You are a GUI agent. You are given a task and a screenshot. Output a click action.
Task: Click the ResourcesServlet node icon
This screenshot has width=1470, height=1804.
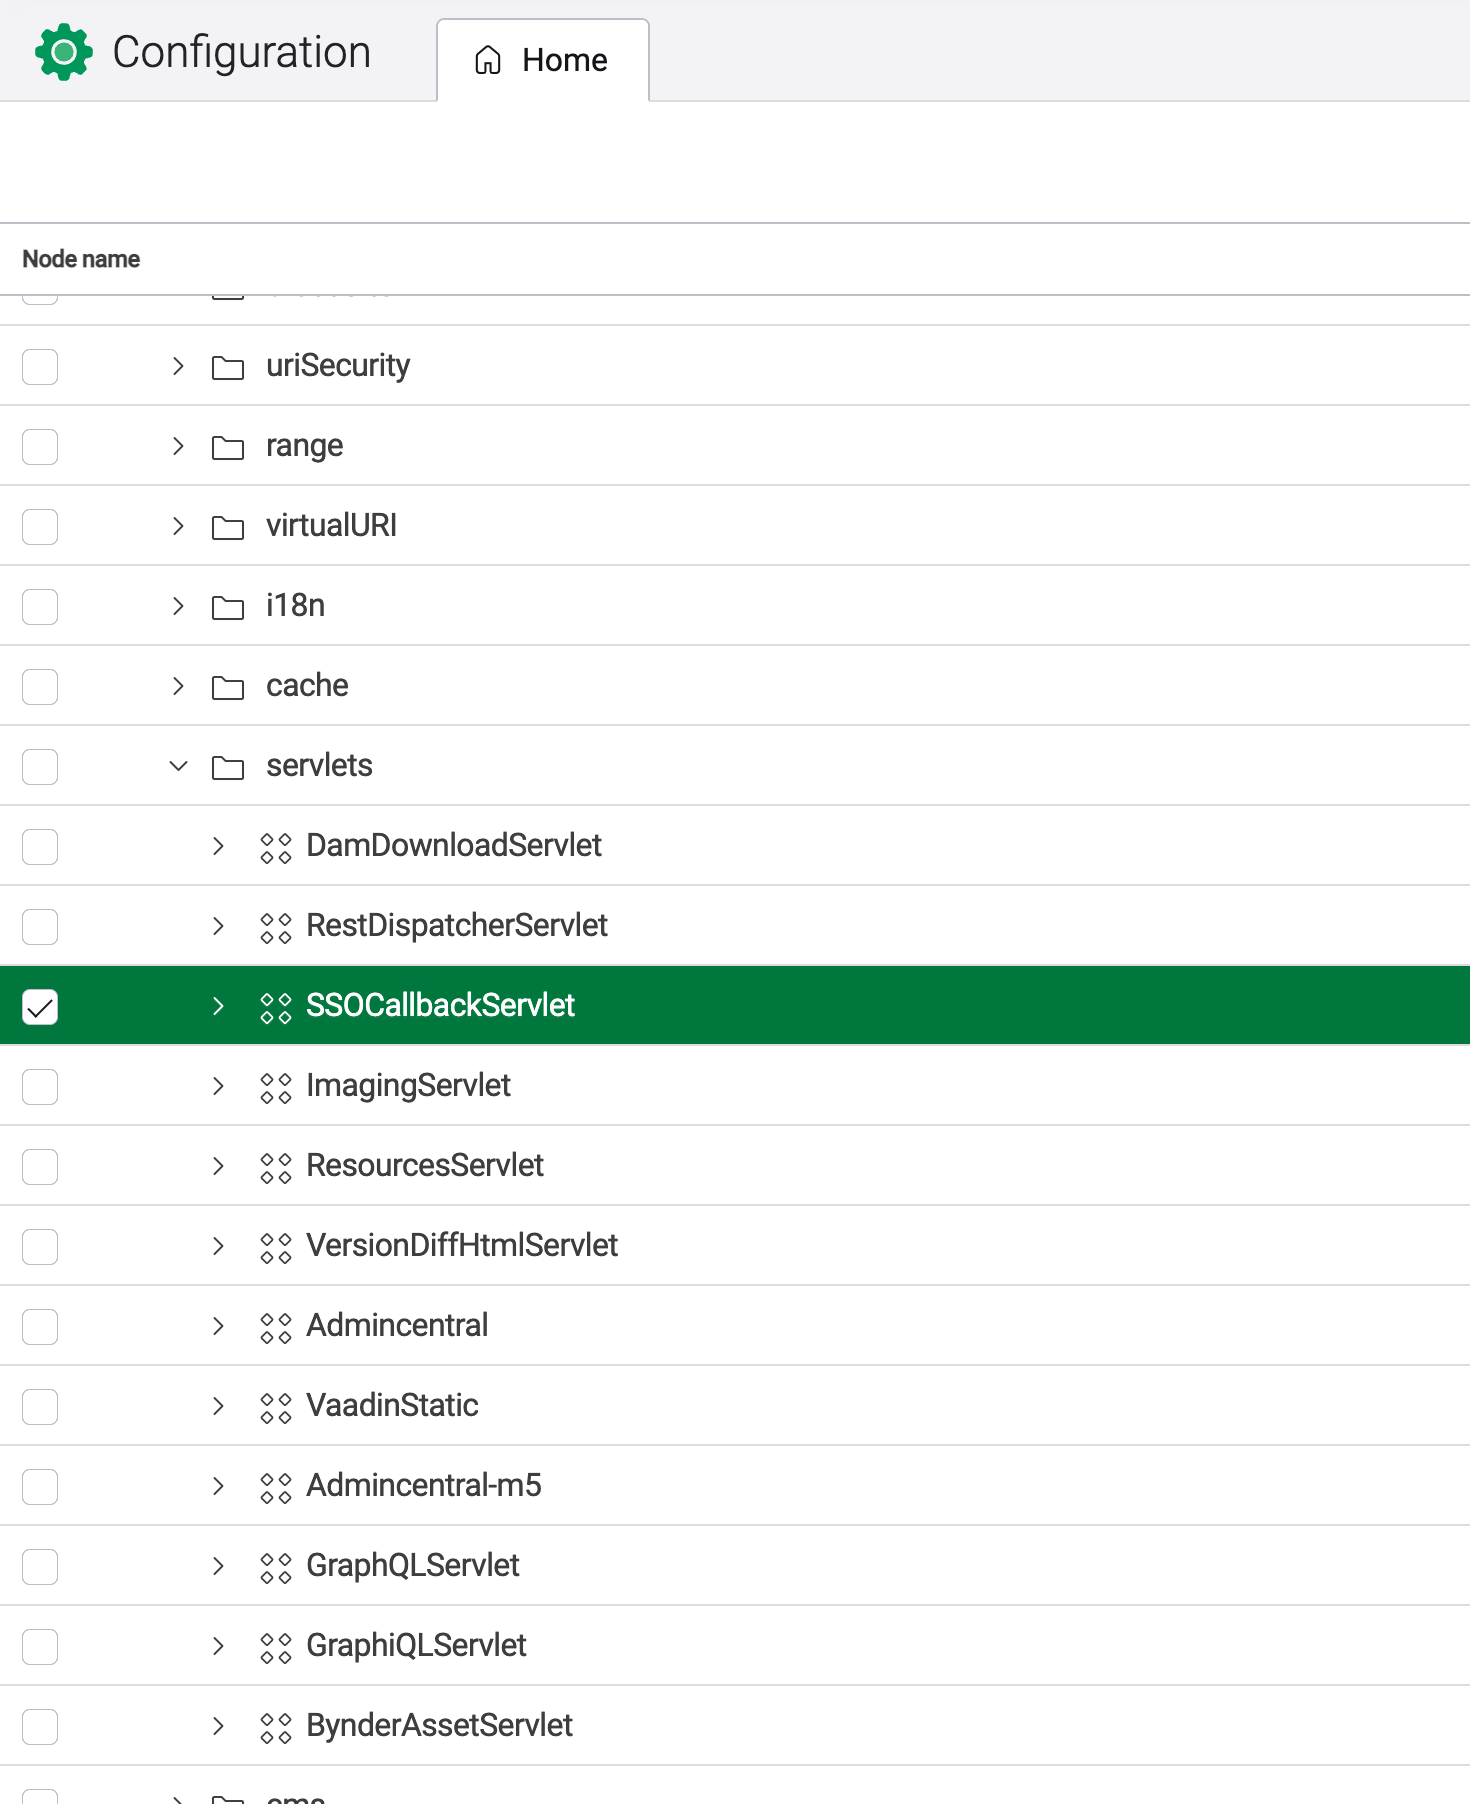point(276,1167)
